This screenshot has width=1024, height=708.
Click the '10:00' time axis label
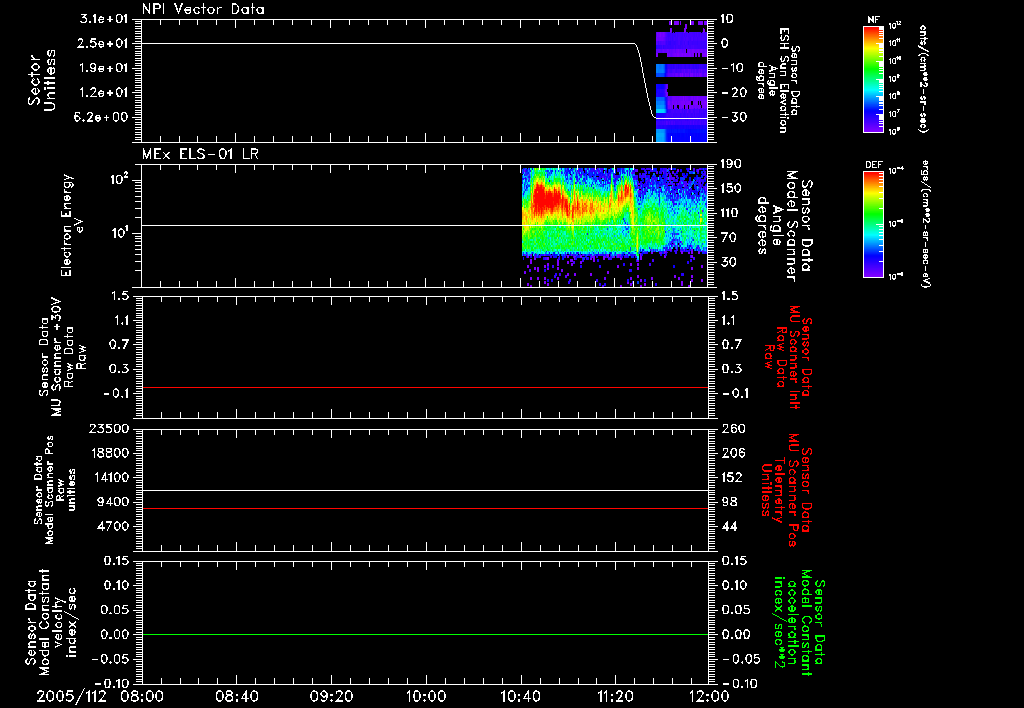(426, 696)
